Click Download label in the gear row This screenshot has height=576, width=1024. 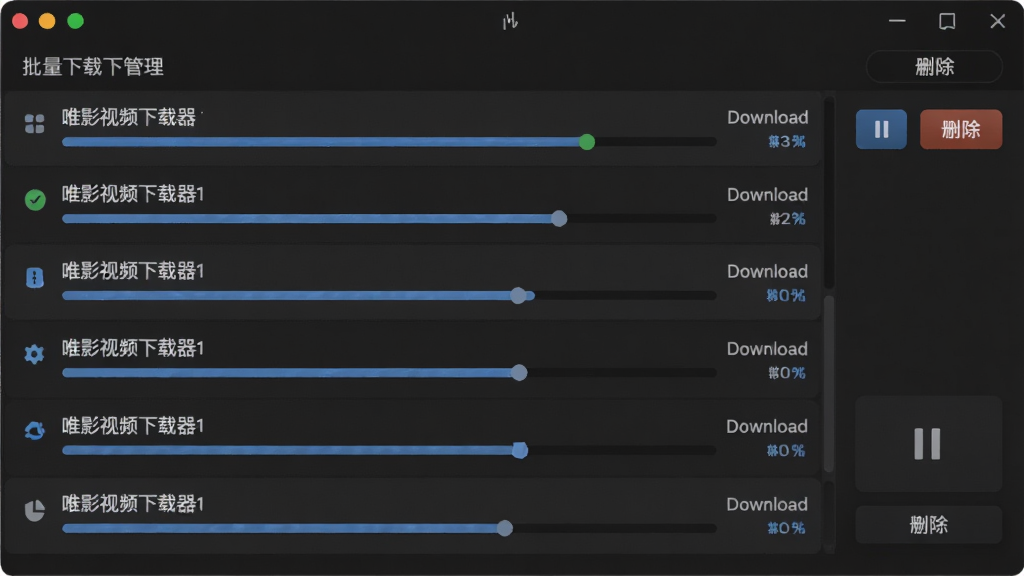pyautogui.click(x=767, y=349)
